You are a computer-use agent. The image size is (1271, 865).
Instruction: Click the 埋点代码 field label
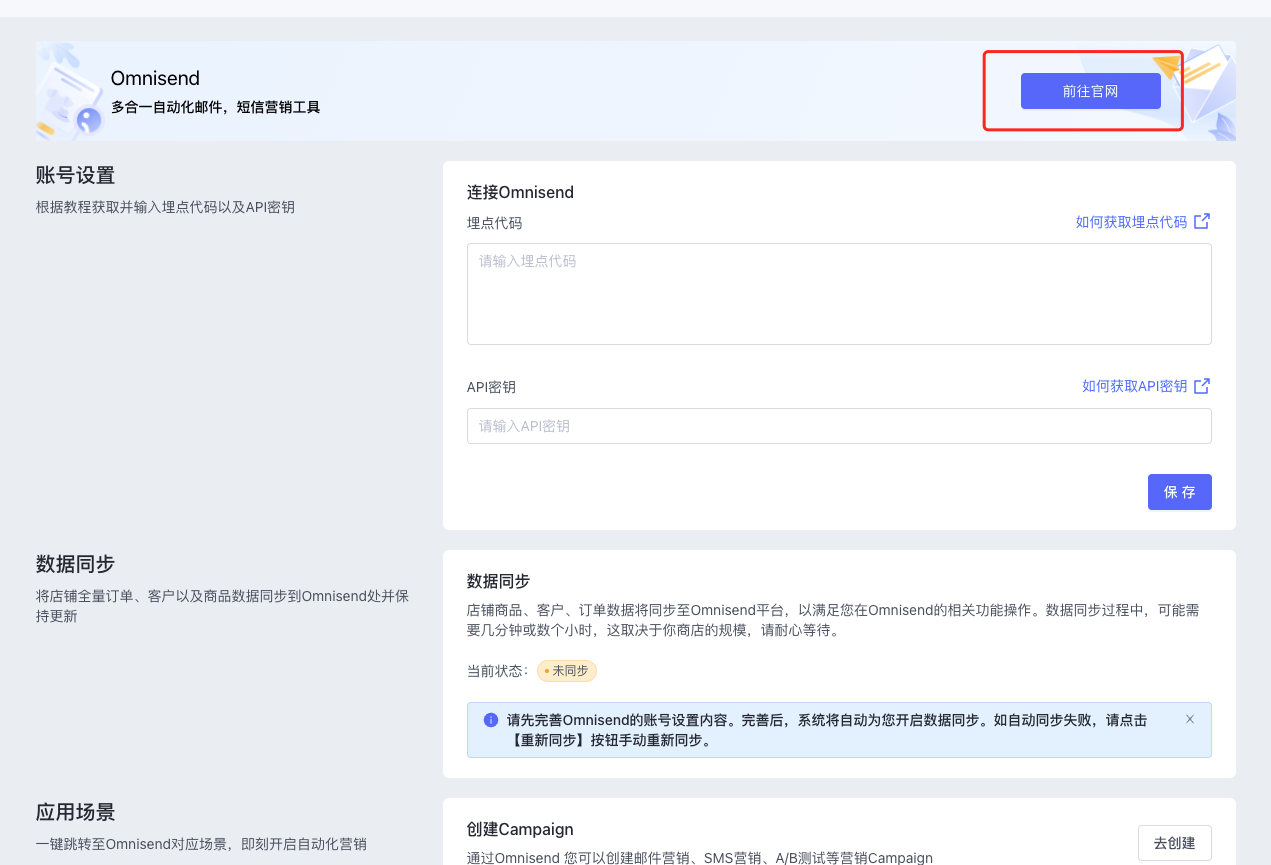494,223
